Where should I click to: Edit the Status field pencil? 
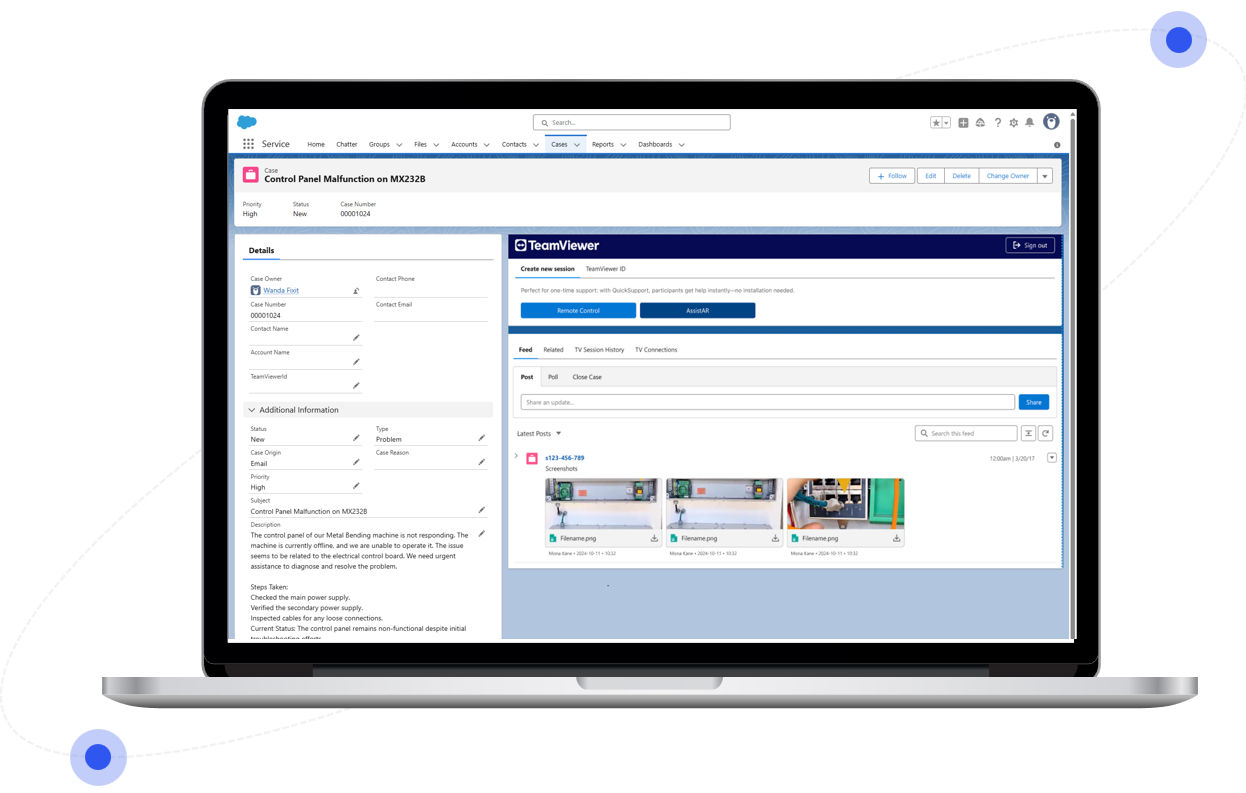pos(356,438)
